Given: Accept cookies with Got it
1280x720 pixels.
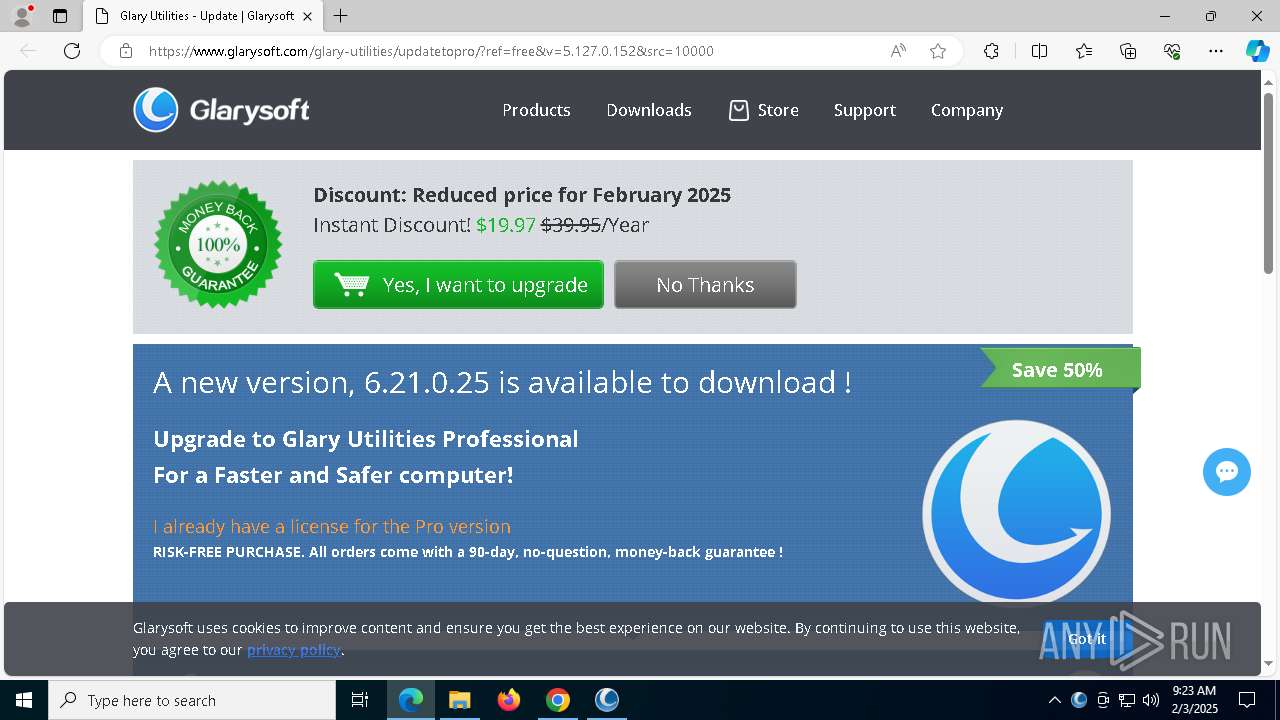Looking at the screenshot, I should [x=1087, y=639].
